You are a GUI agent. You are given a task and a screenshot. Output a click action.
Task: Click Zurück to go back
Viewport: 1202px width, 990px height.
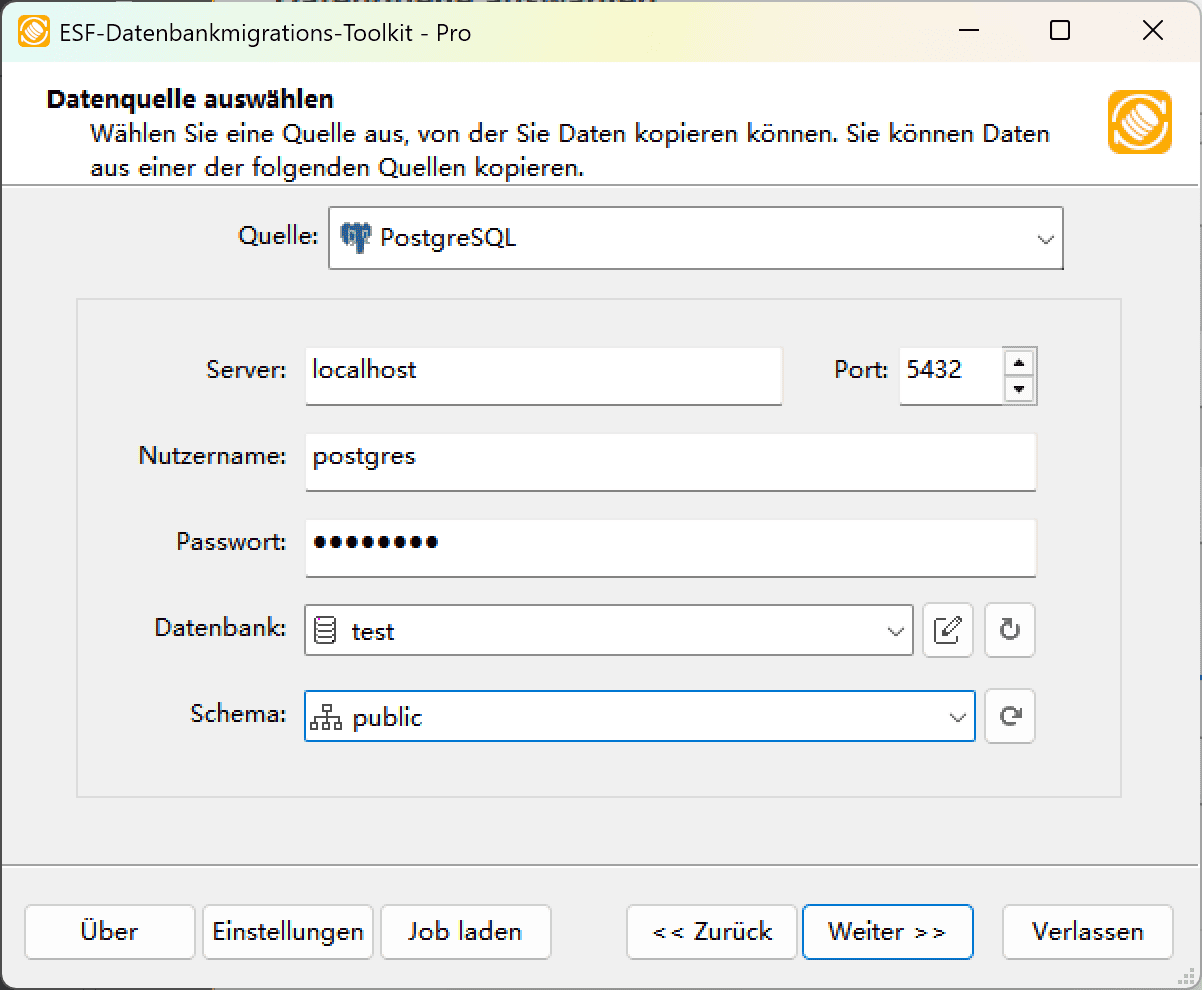tap(711, 931)
